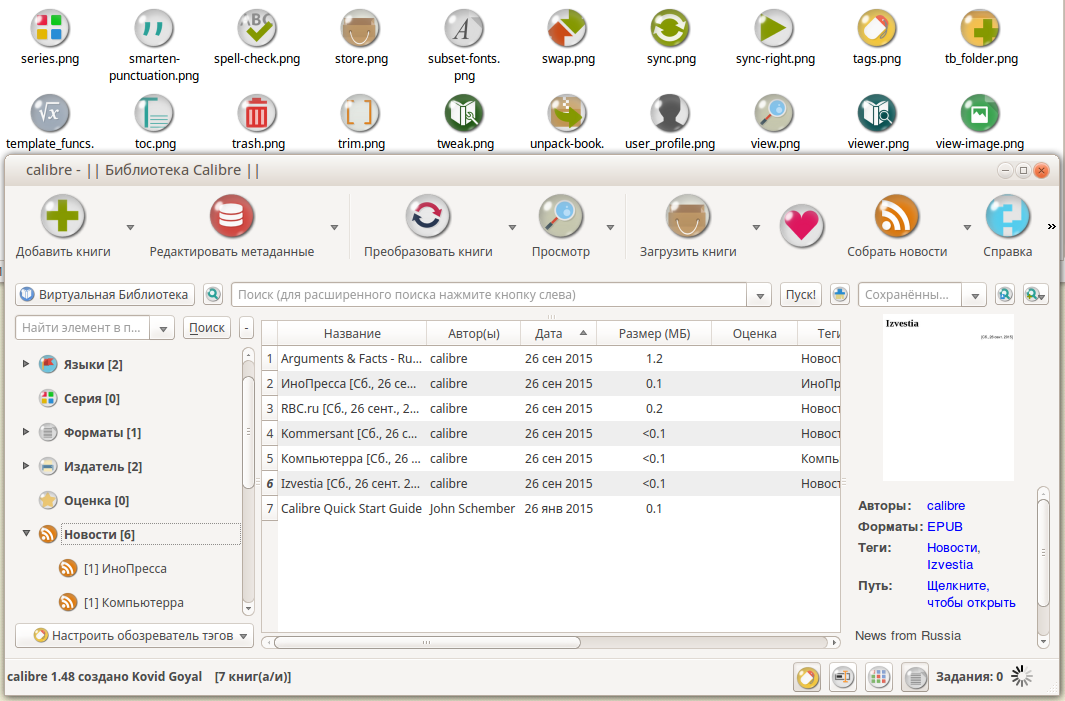Click Собрать новости RSS icon
The image size is (1065, 701).
click(897, 217)
